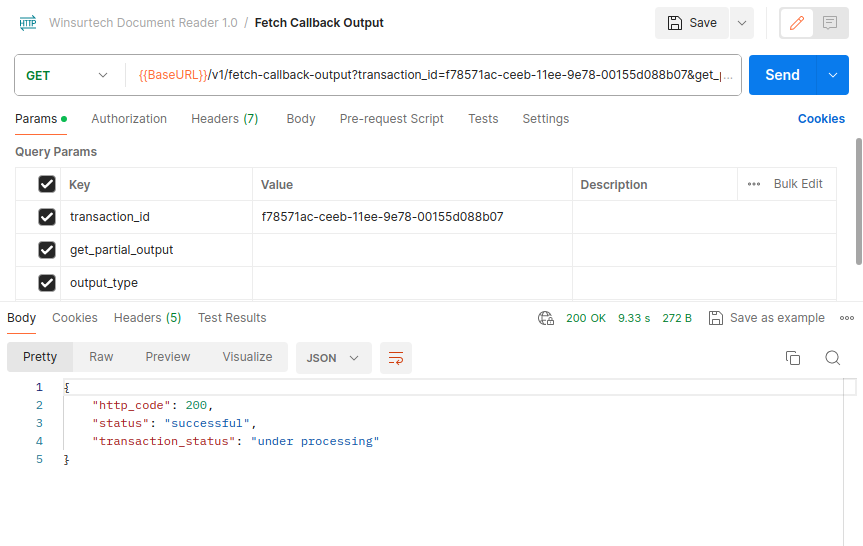The image size is (863, 546).
Task: Click the params panel vertical scrollbar
Action: (x=859, y=201)
